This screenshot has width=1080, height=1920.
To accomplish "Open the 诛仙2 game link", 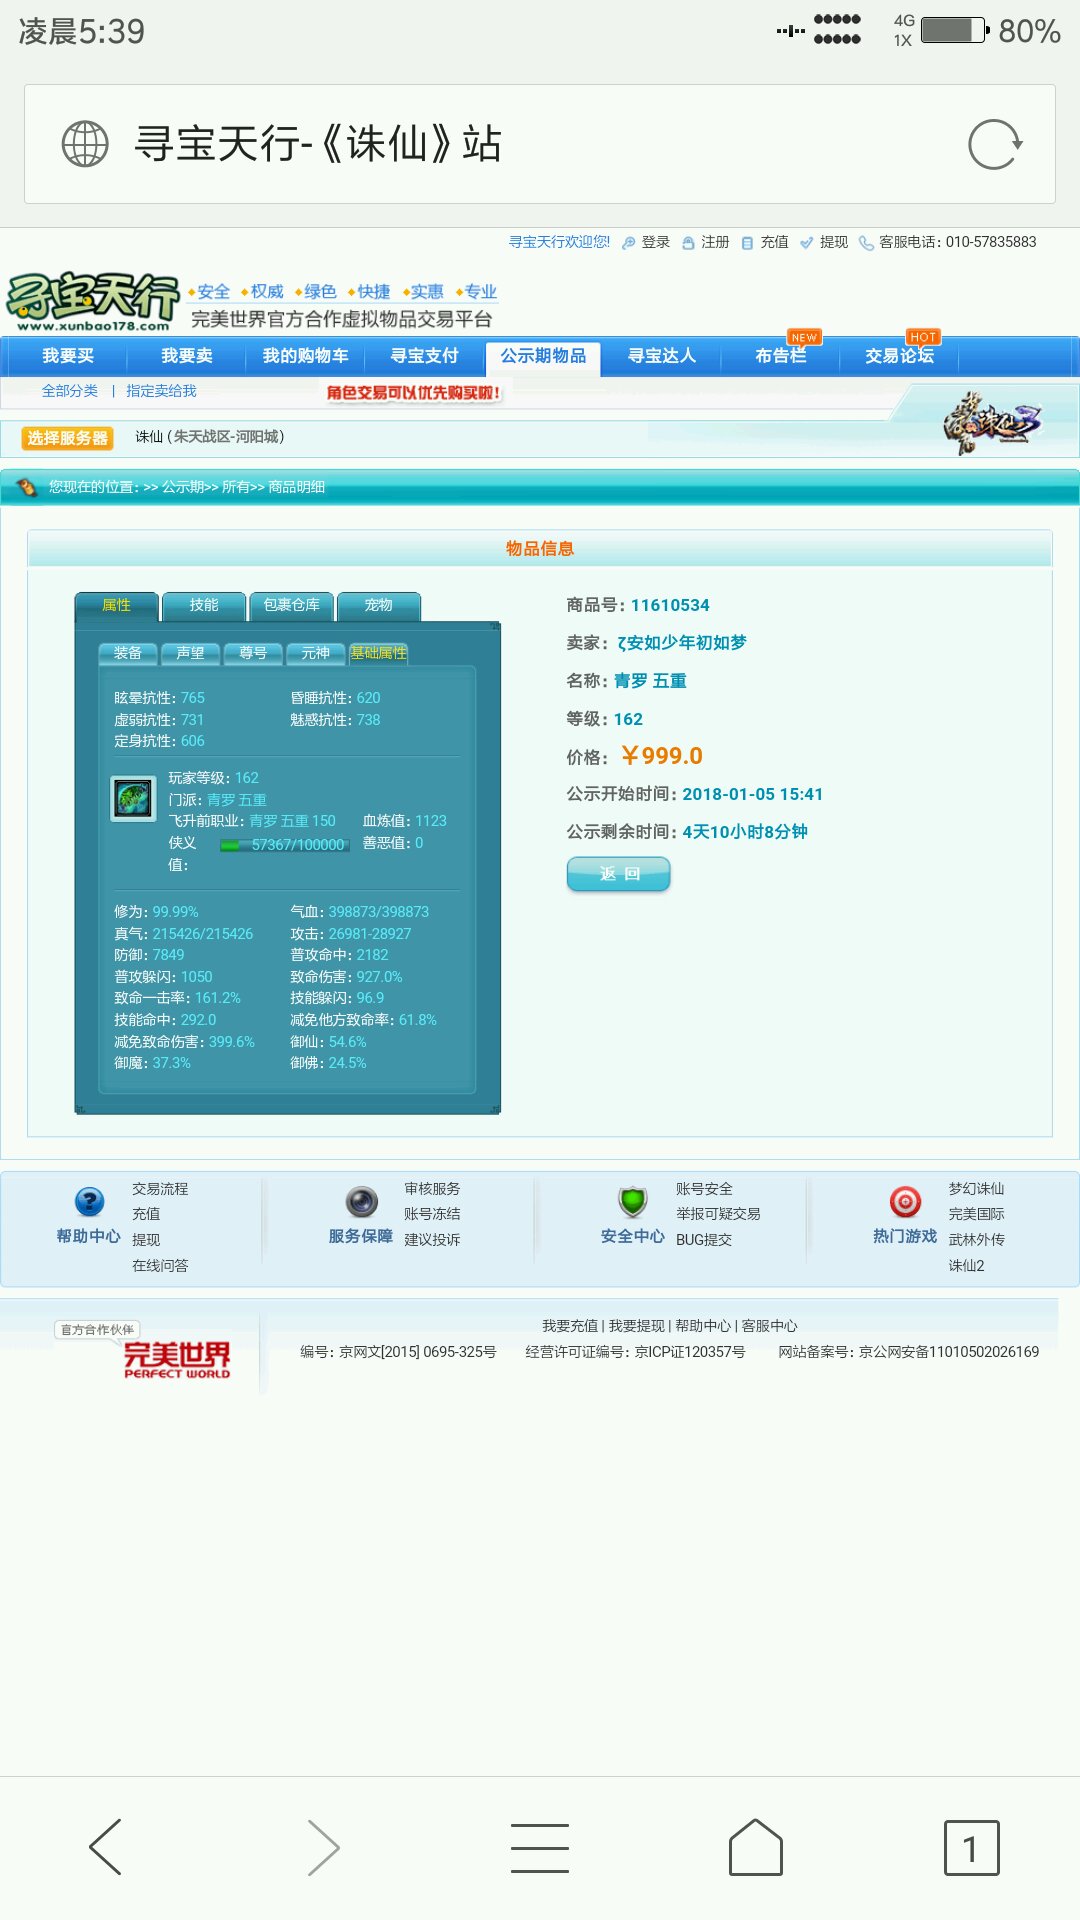I will (x=966, y=1266).
